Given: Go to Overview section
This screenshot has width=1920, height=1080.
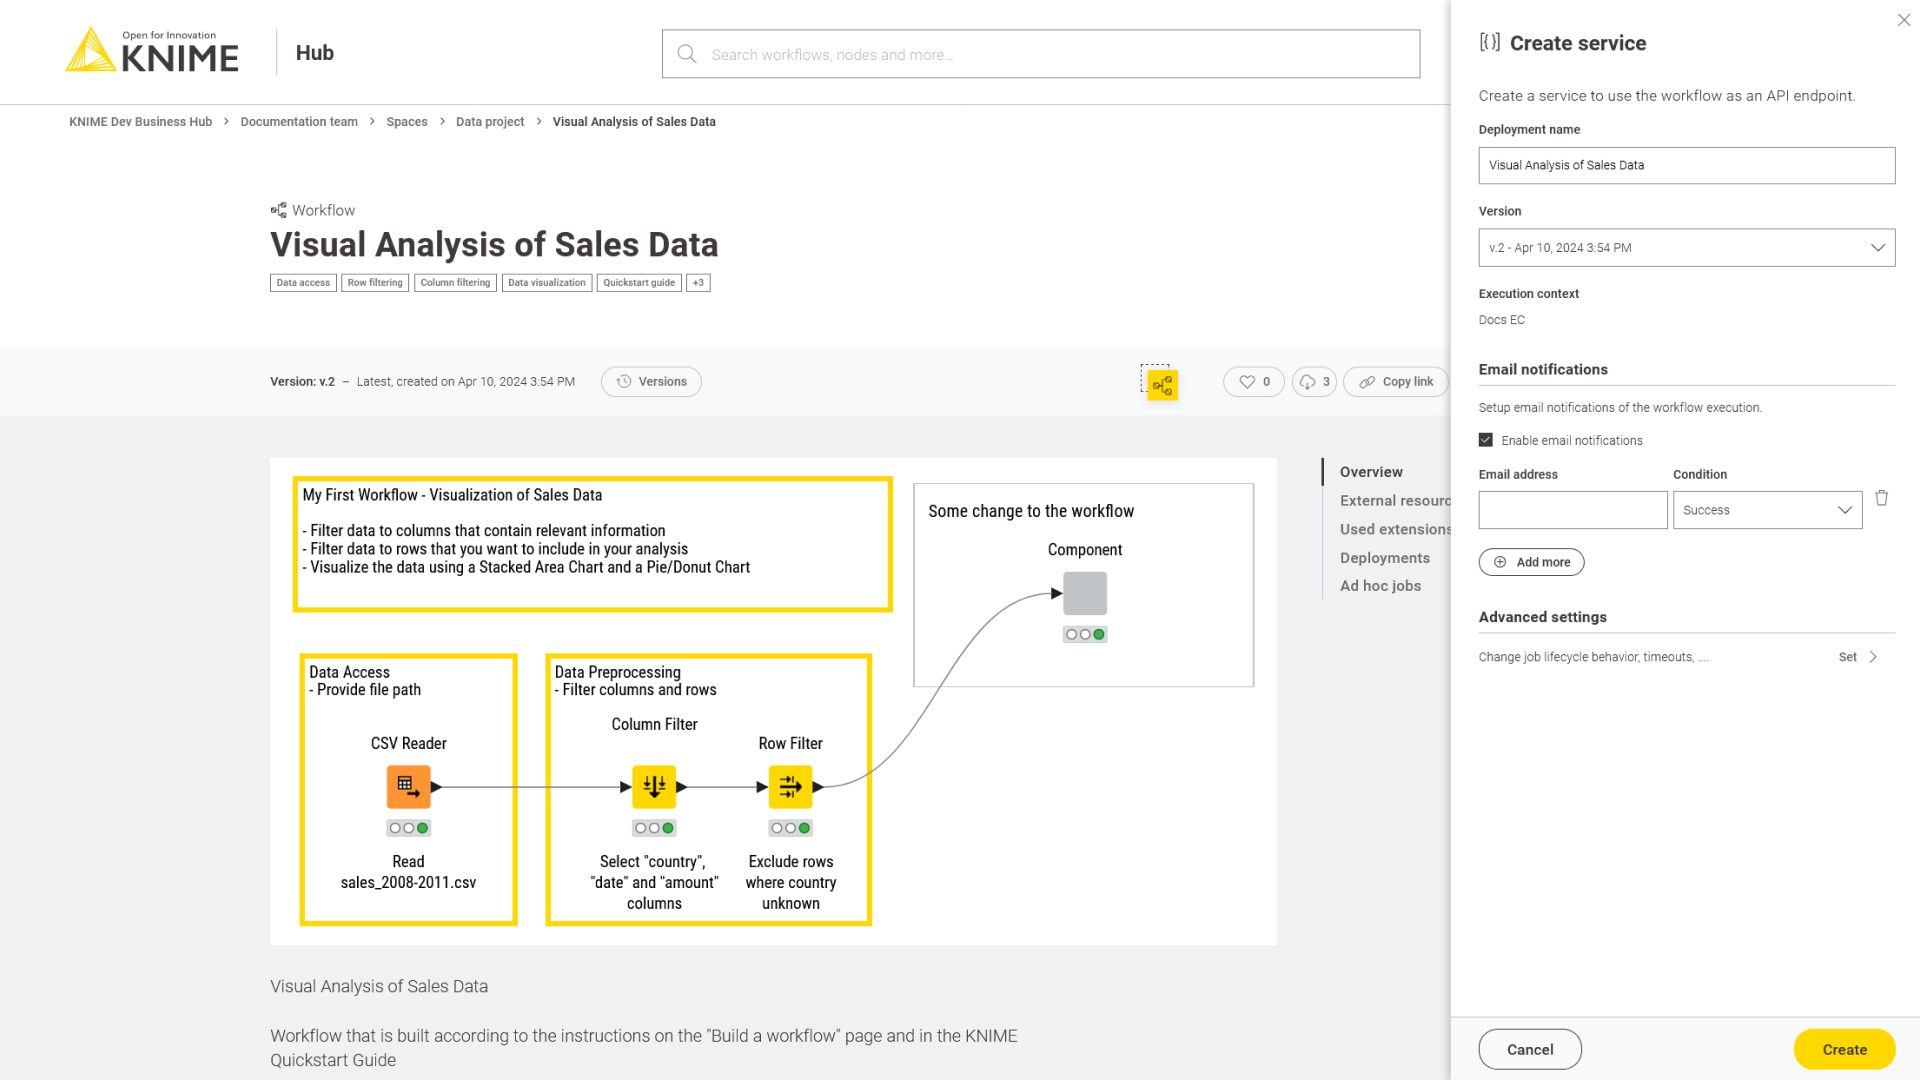Looking at the screenshot, I should (x=1371, y=472).
